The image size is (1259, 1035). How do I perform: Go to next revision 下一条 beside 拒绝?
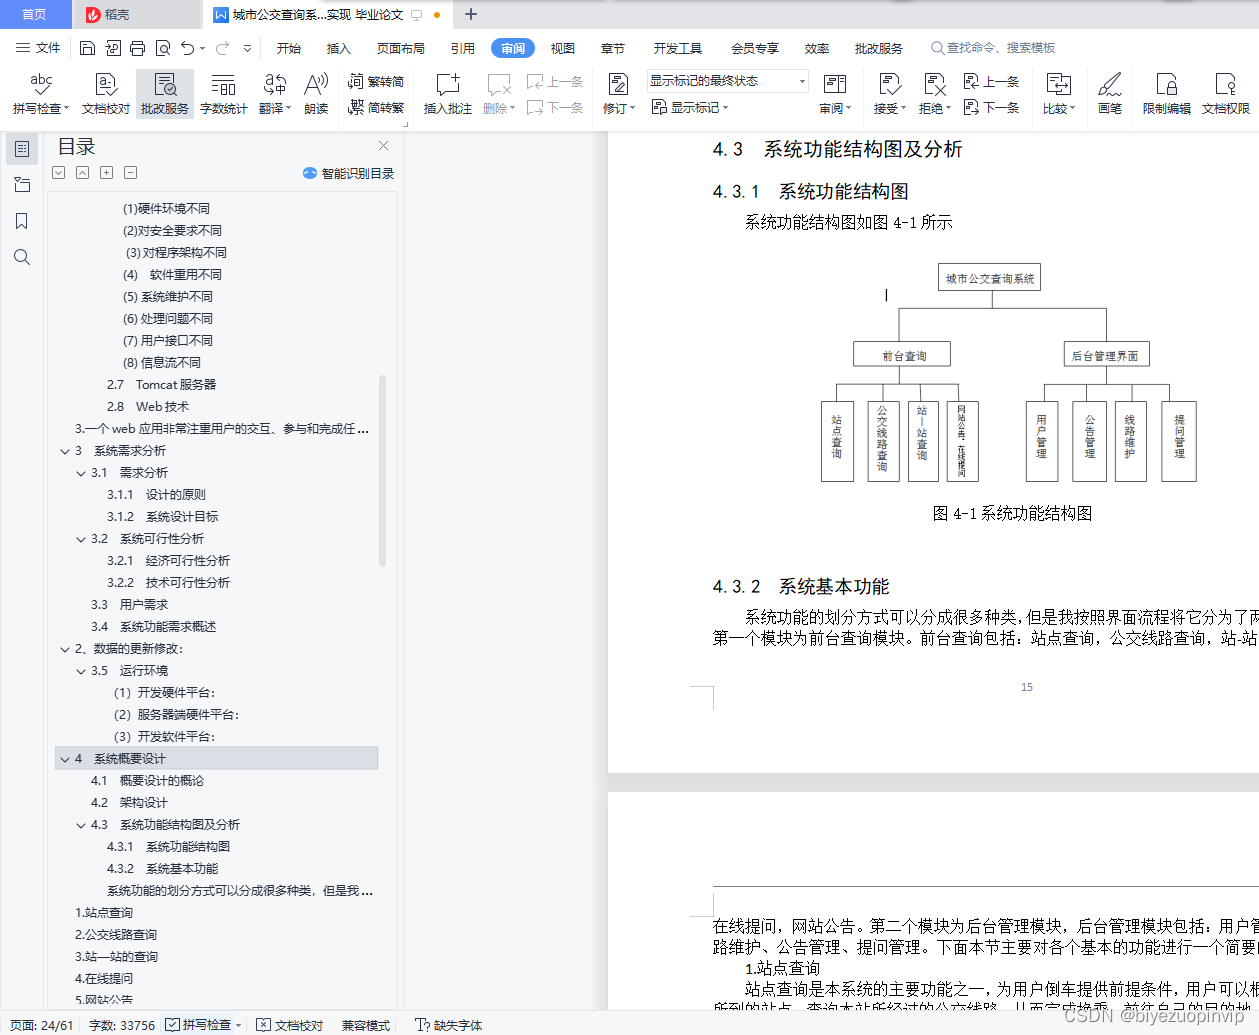992,107
